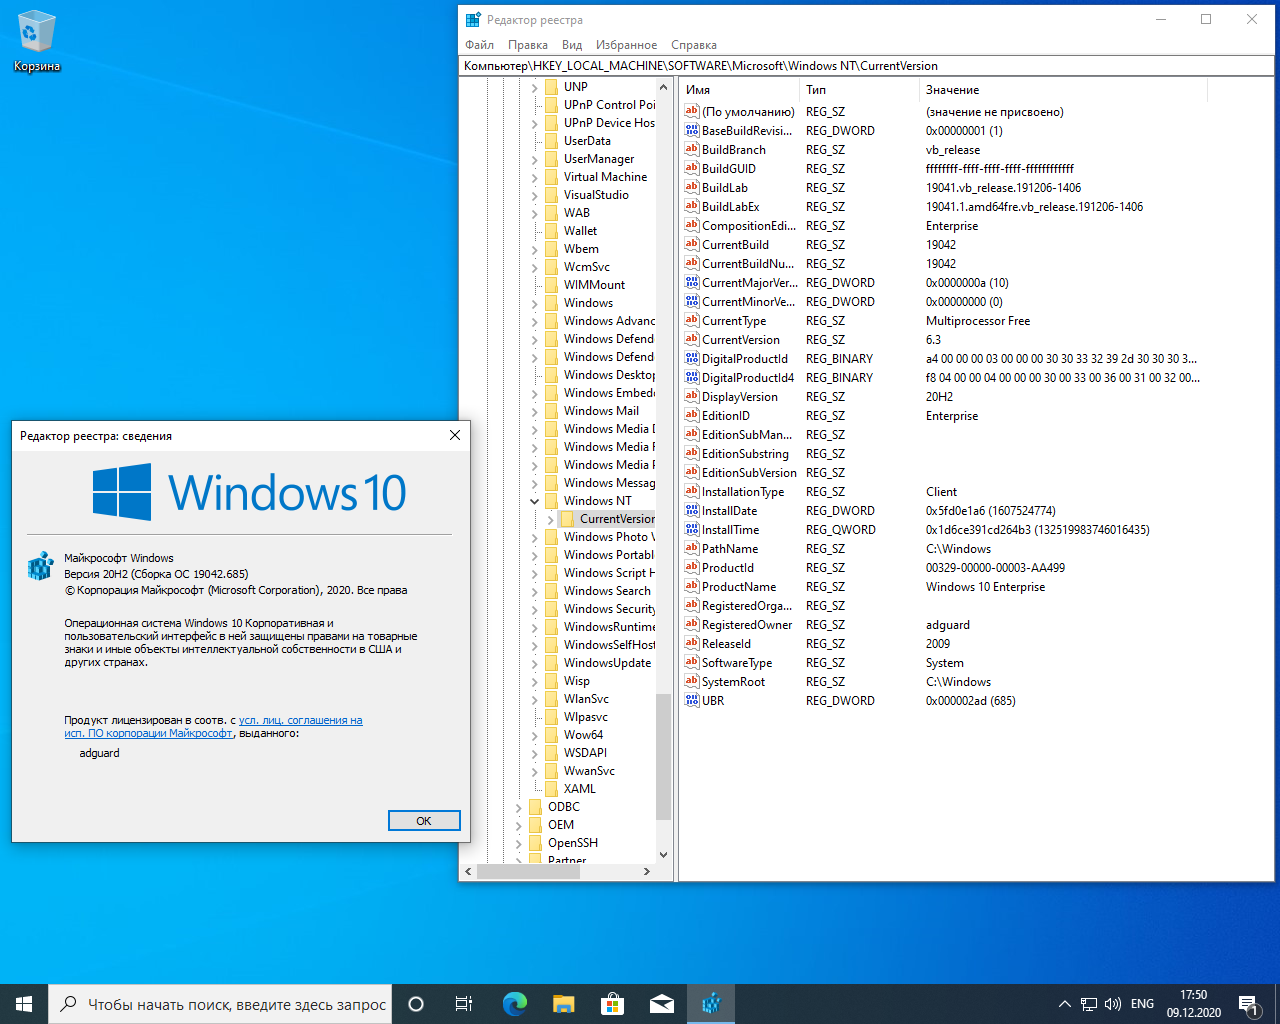Viewport: 1280px width, 1024px height.
Task: Open File Explorer from the taskbar
Action: coord(564,1004)
